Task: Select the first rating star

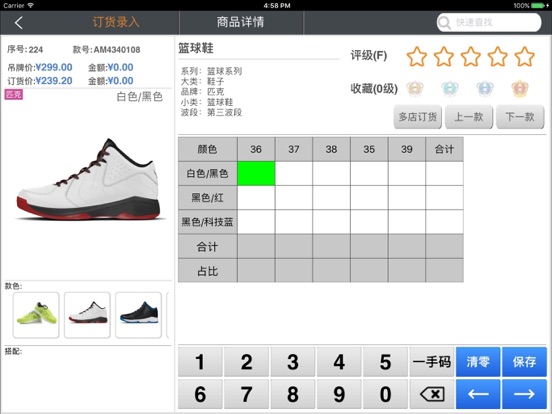Action: click(x=416, y=56)
